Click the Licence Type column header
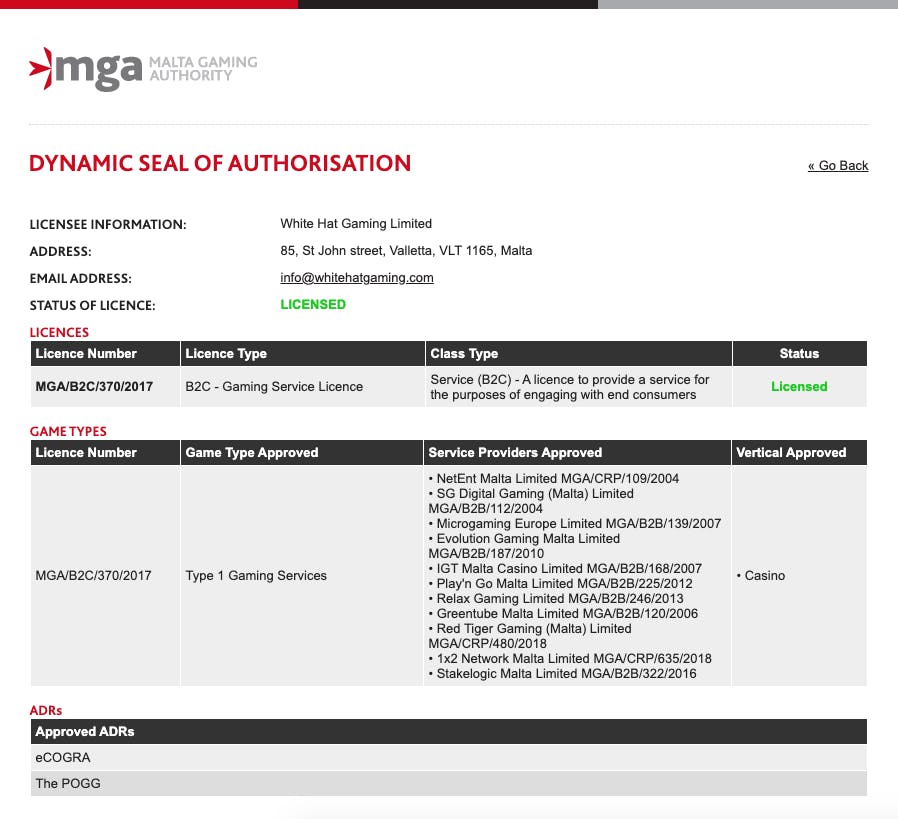This screenshot has width=898, height=819. 302,353
